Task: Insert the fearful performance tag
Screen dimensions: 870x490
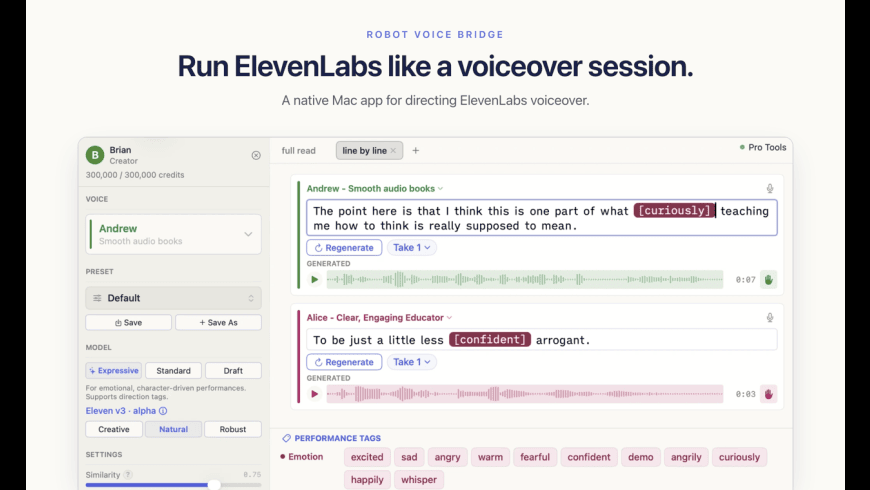Action: pyautogui.click(x=535, y=457)
